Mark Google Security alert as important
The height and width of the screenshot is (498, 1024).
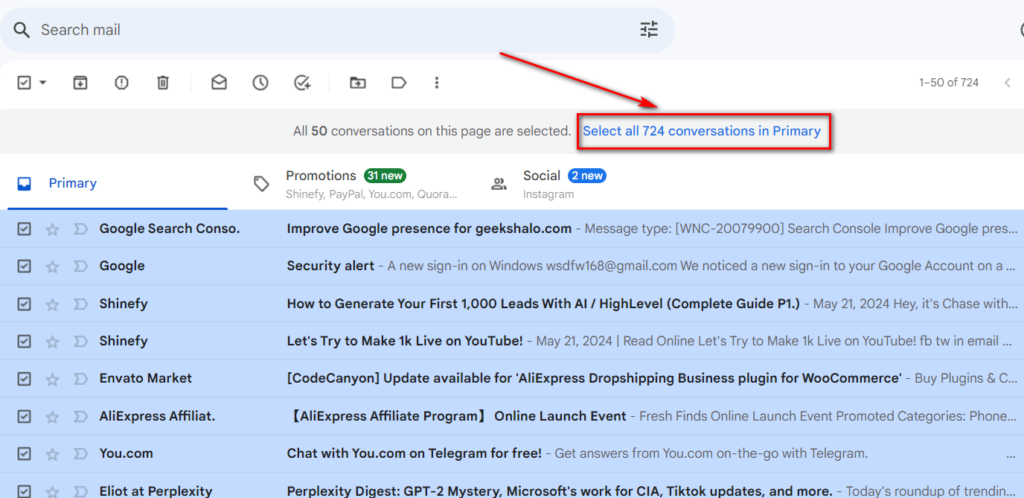click(80, 266)
